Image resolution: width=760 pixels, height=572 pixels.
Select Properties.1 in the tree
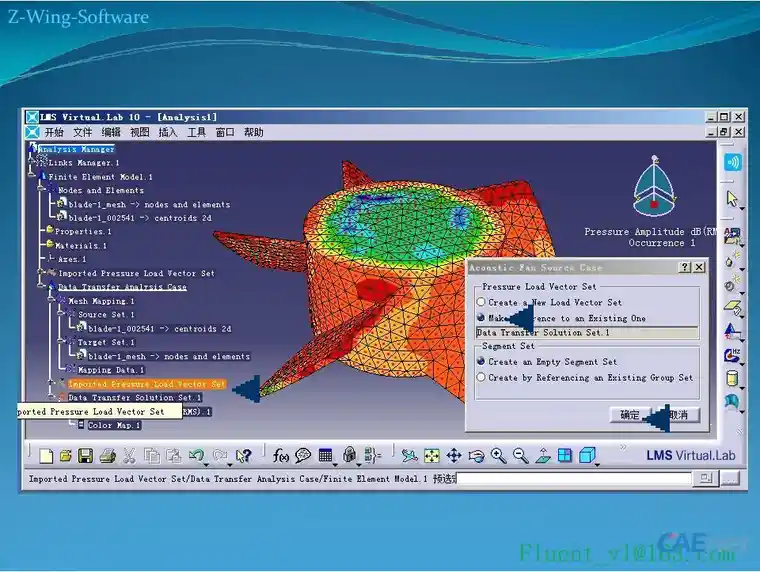click(83, 232)
